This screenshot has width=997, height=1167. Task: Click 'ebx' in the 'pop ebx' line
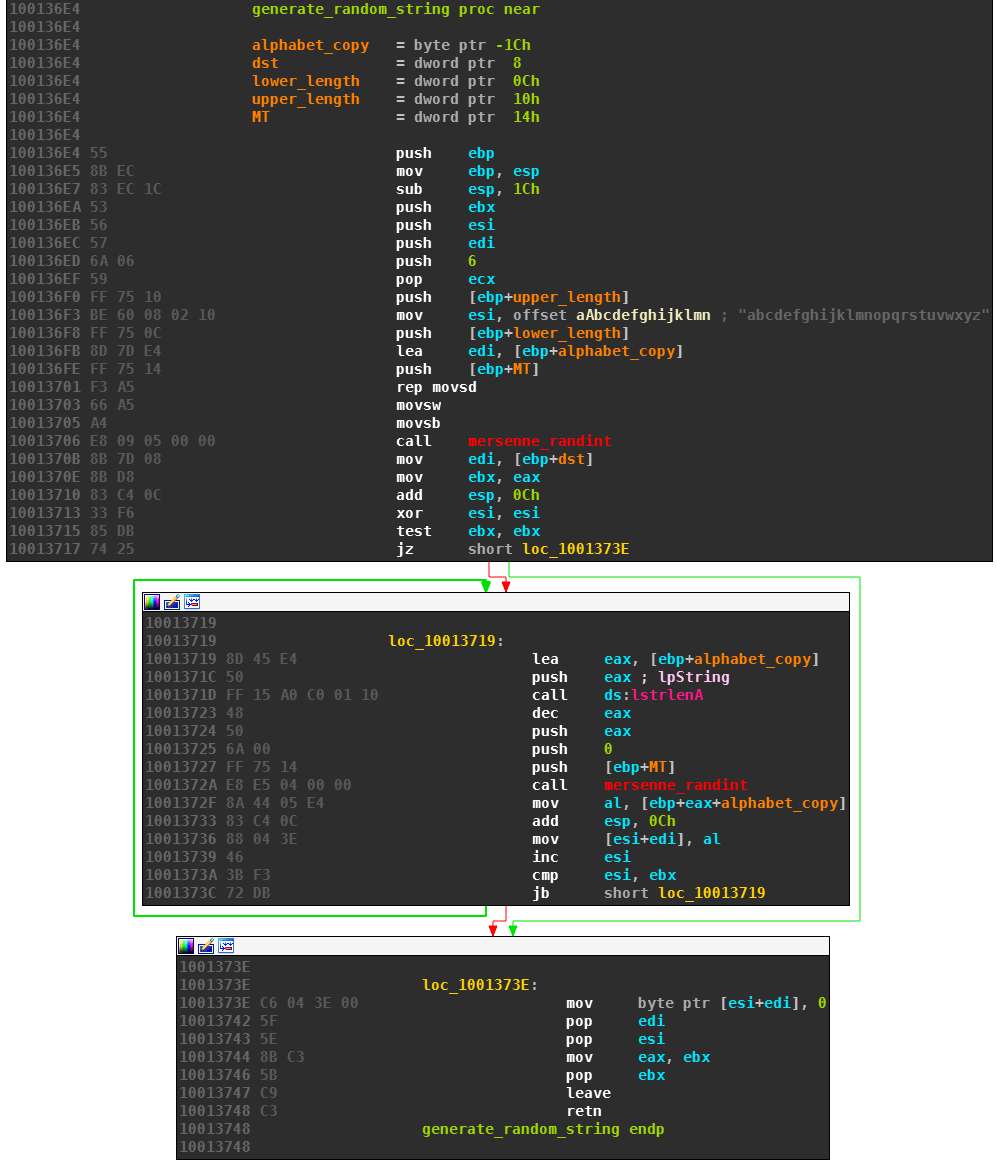(x=651, y=1075)
